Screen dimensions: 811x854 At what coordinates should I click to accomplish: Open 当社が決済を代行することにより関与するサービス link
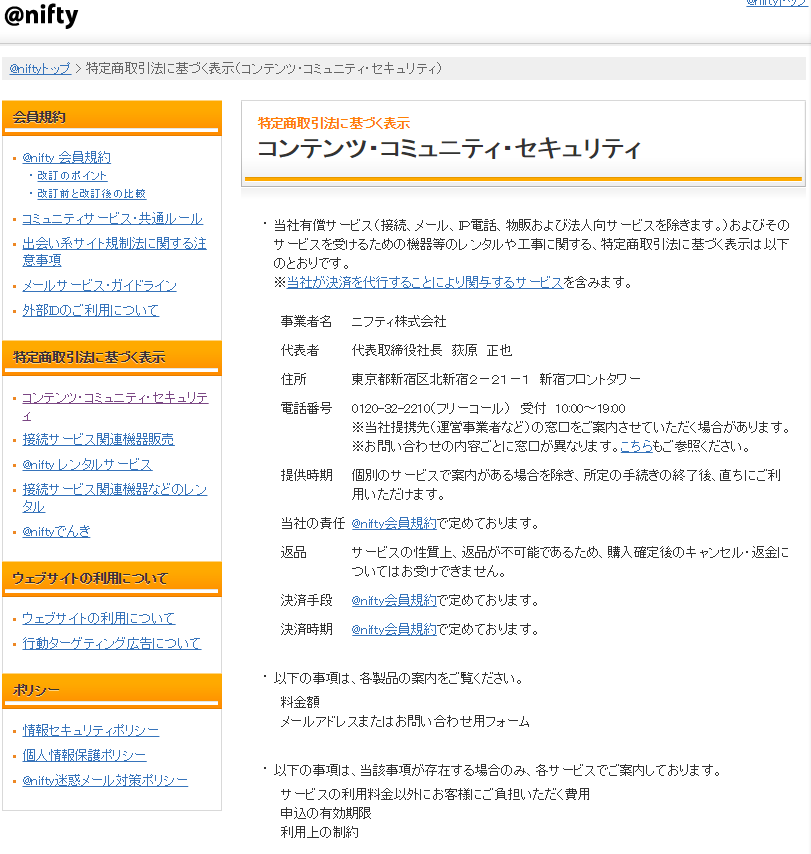tap(425, 283)
